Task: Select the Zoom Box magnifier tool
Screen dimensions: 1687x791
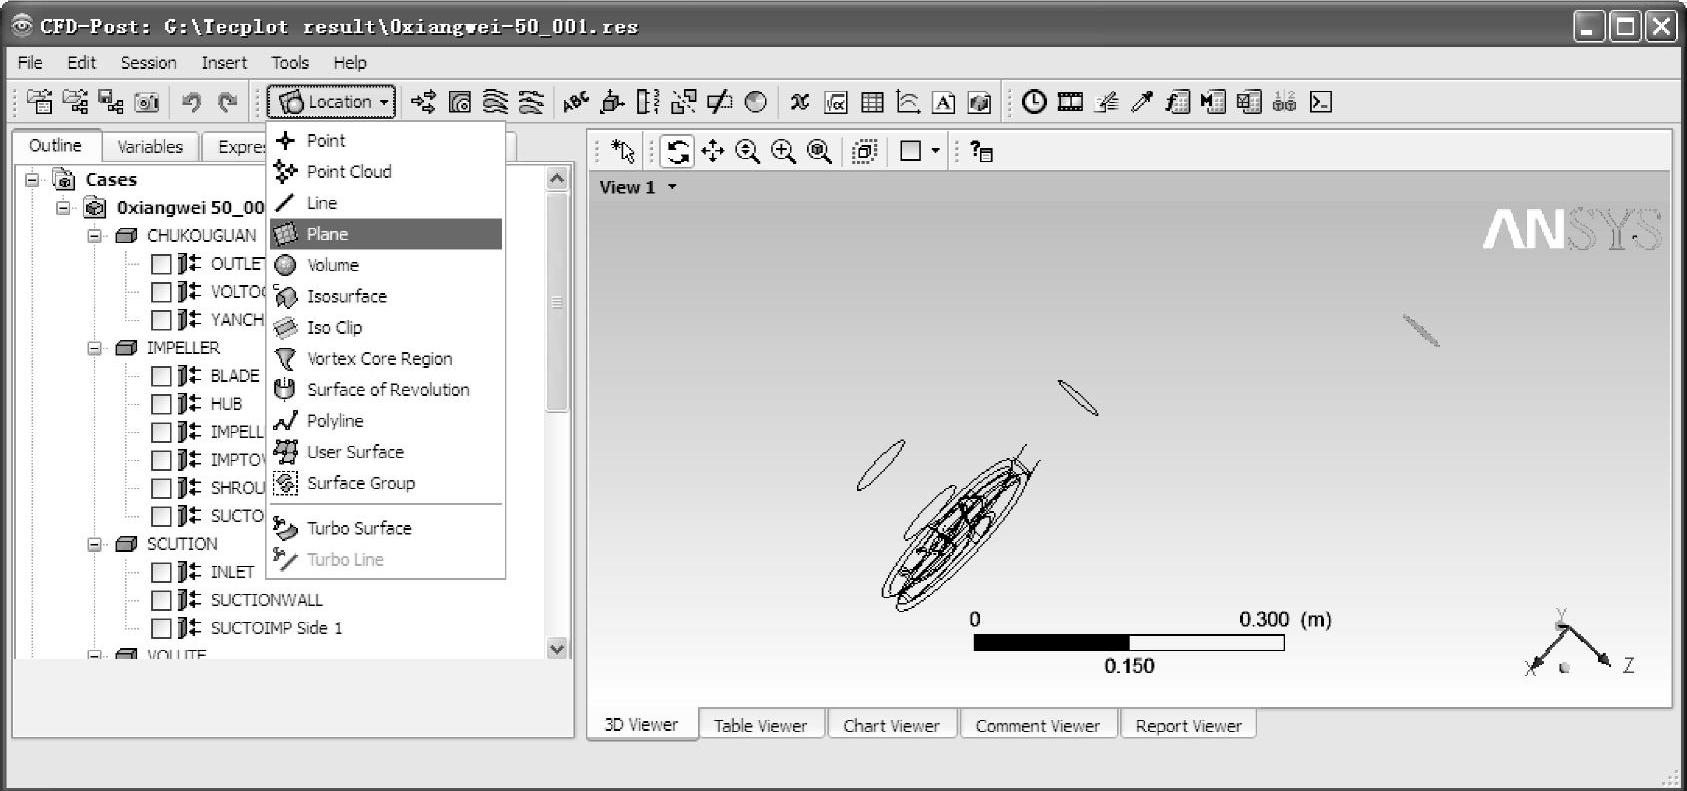Action: tap(783, 151)
